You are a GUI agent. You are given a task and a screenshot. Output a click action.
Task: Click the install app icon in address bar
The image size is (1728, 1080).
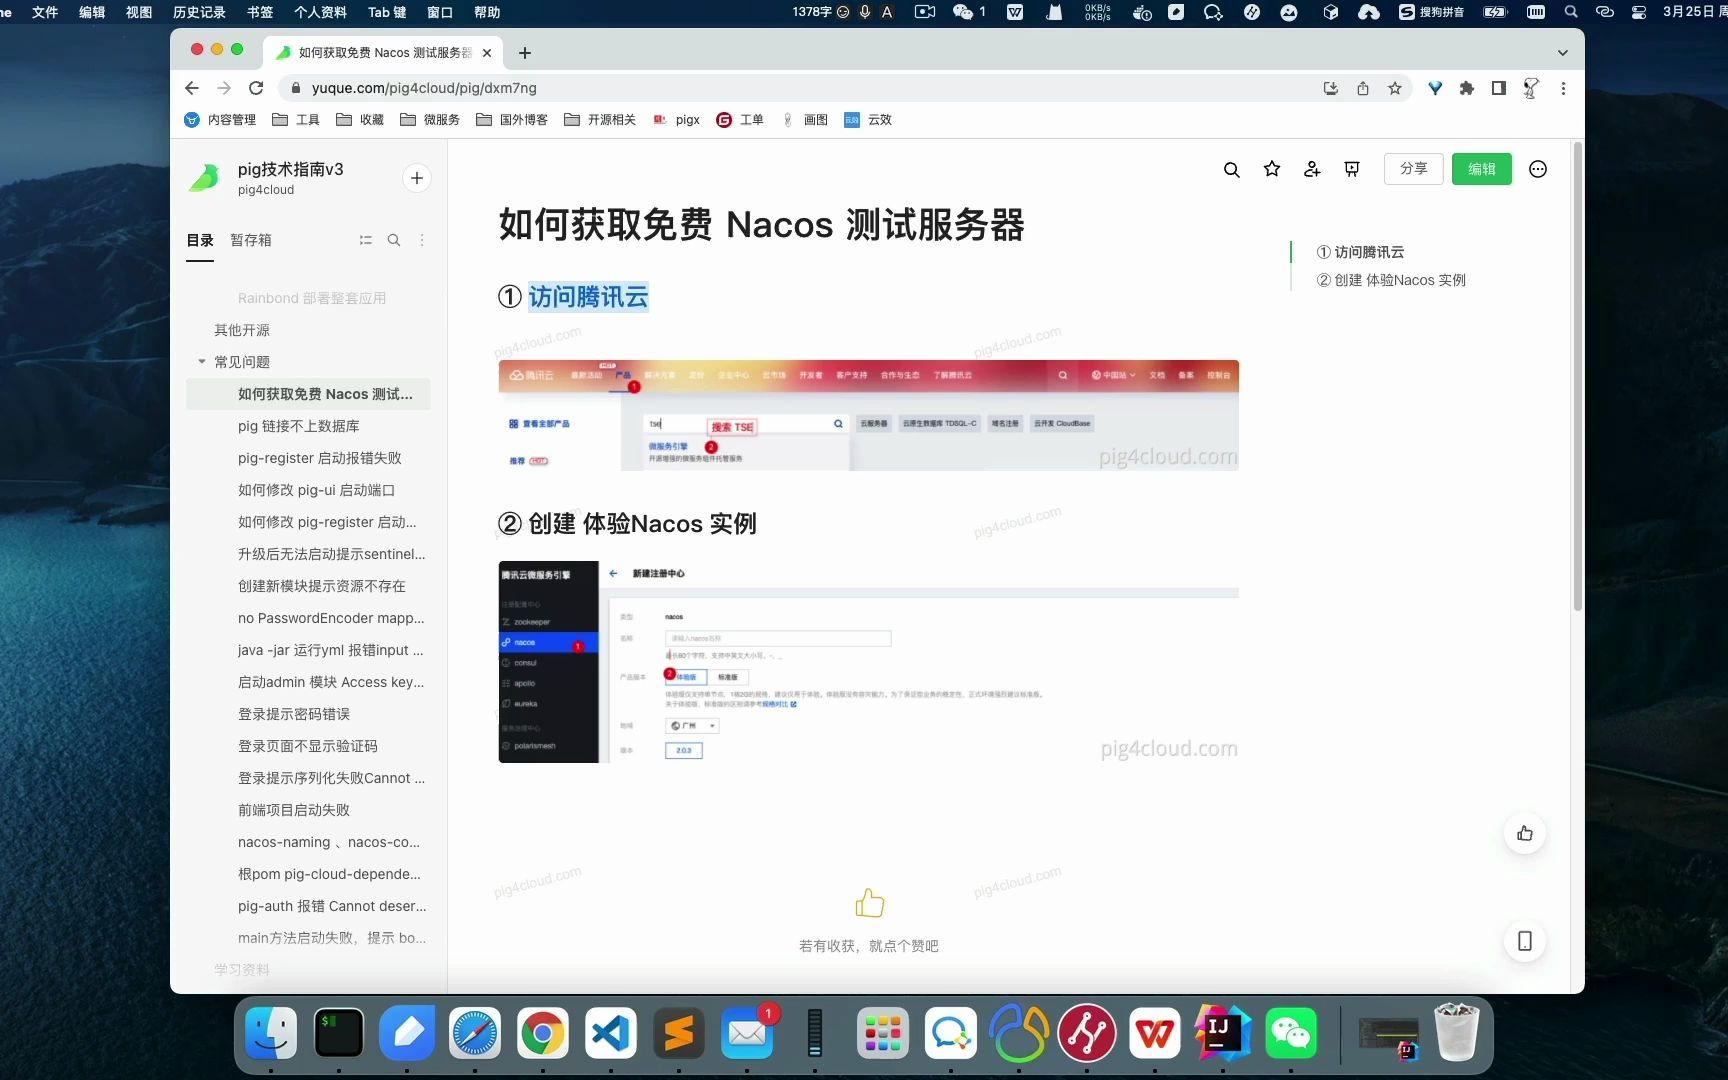(1330, 88)
